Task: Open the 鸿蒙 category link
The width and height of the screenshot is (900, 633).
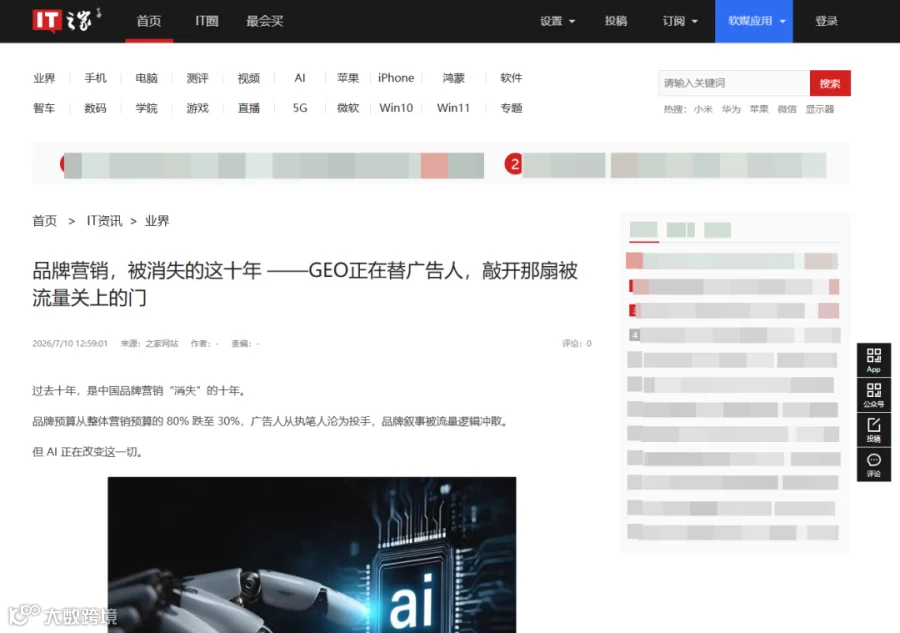Action: 453,78
